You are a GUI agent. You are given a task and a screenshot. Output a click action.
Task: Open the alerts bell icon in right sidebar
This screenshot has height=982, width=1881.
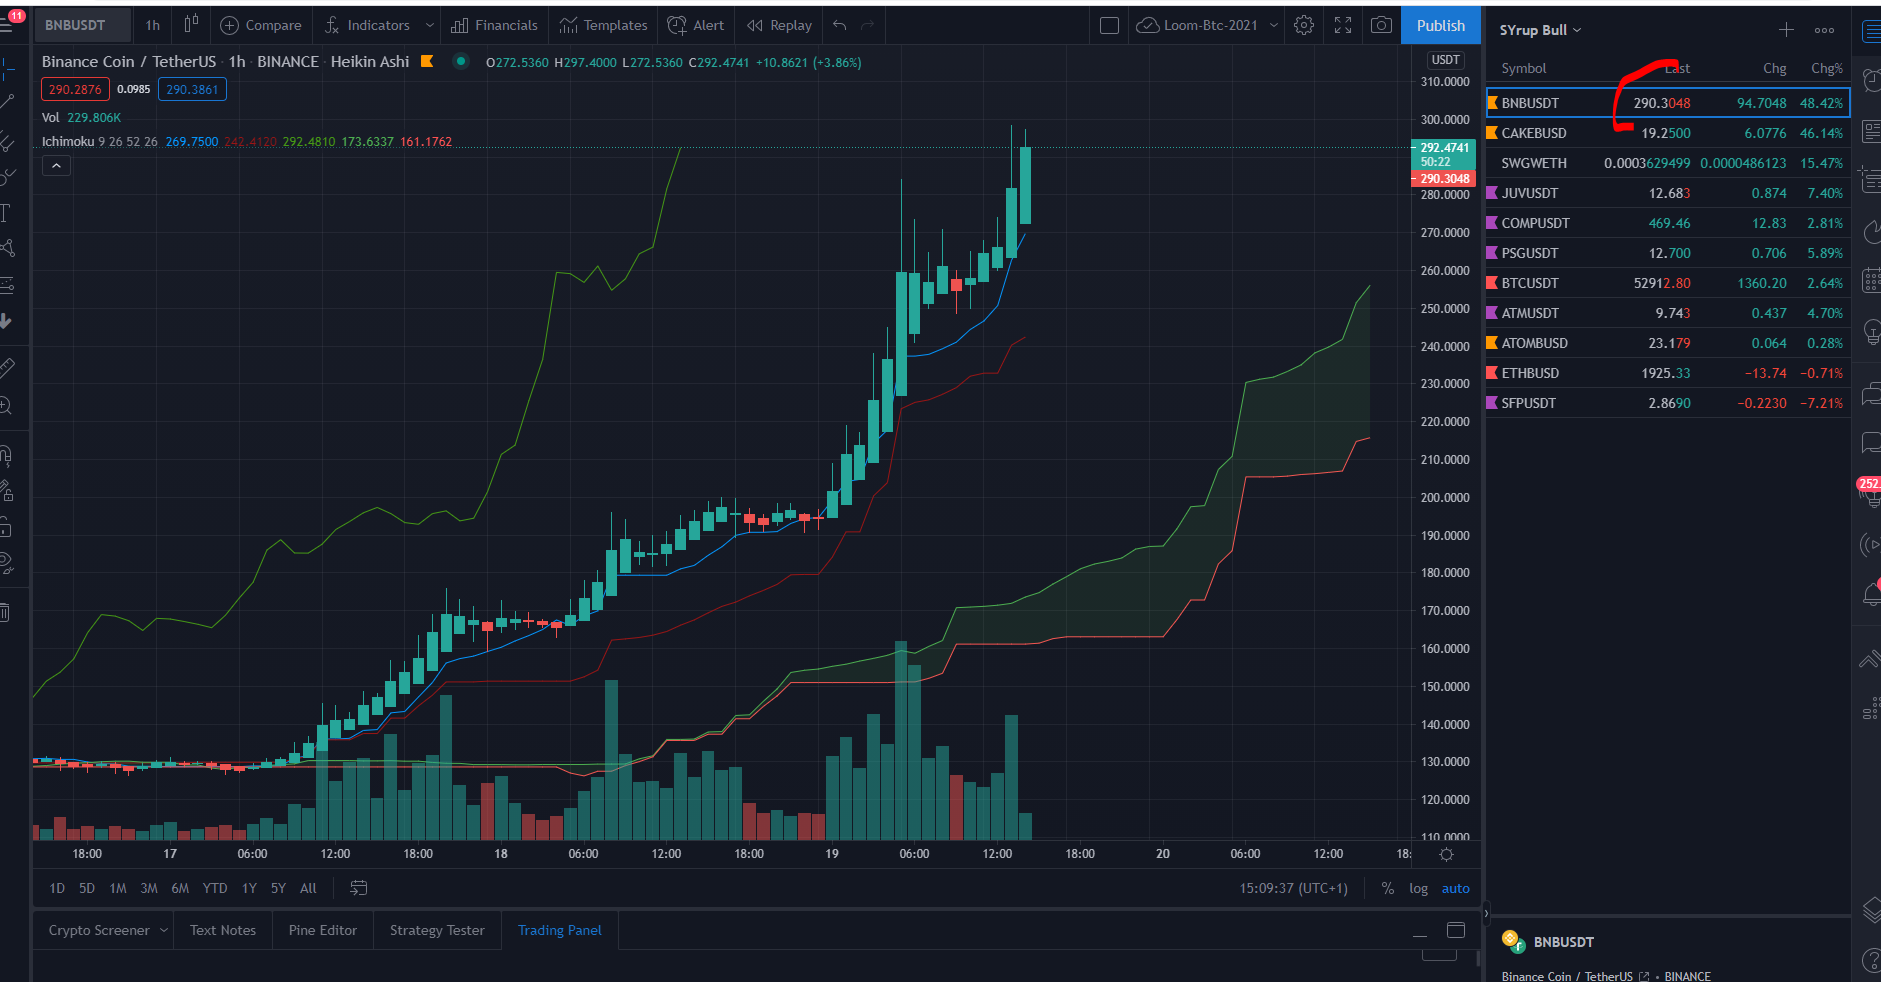pyautogui.click(x=1871, y=593)
